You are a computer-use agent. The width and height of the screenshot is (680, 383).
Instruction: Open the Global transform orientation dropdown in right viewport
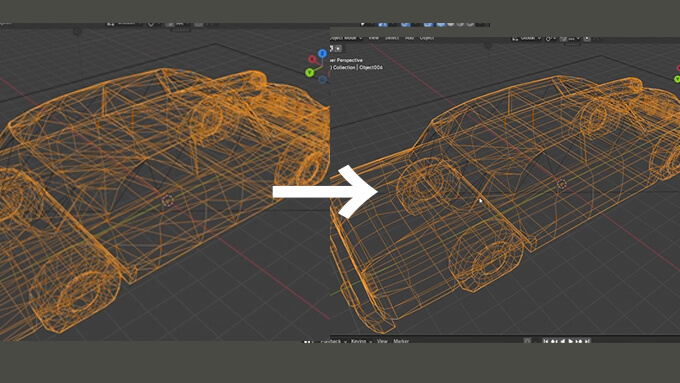pyautogui.click(x=527, y=38)
